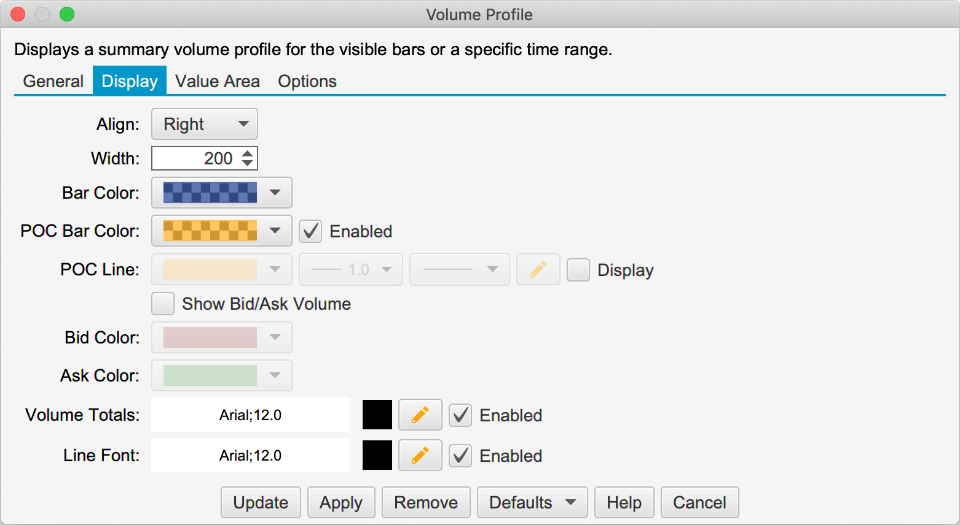
Task: Open the Bar Color dropdown
Action: [221, 191]
